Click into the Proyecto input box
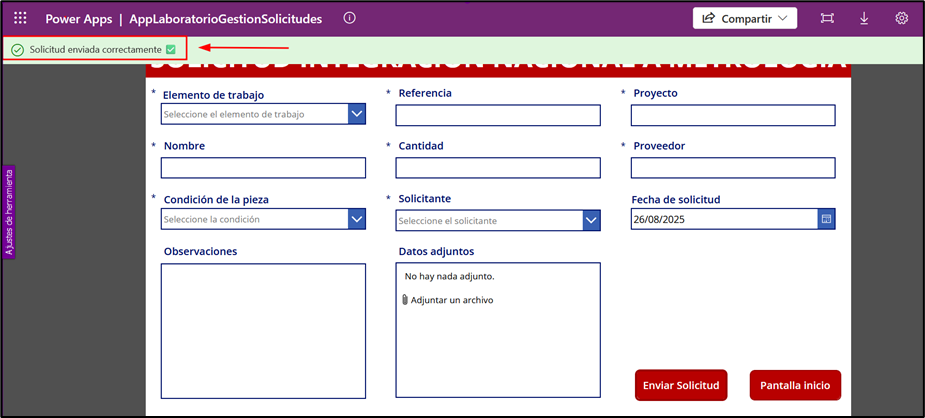 (732, 115)
